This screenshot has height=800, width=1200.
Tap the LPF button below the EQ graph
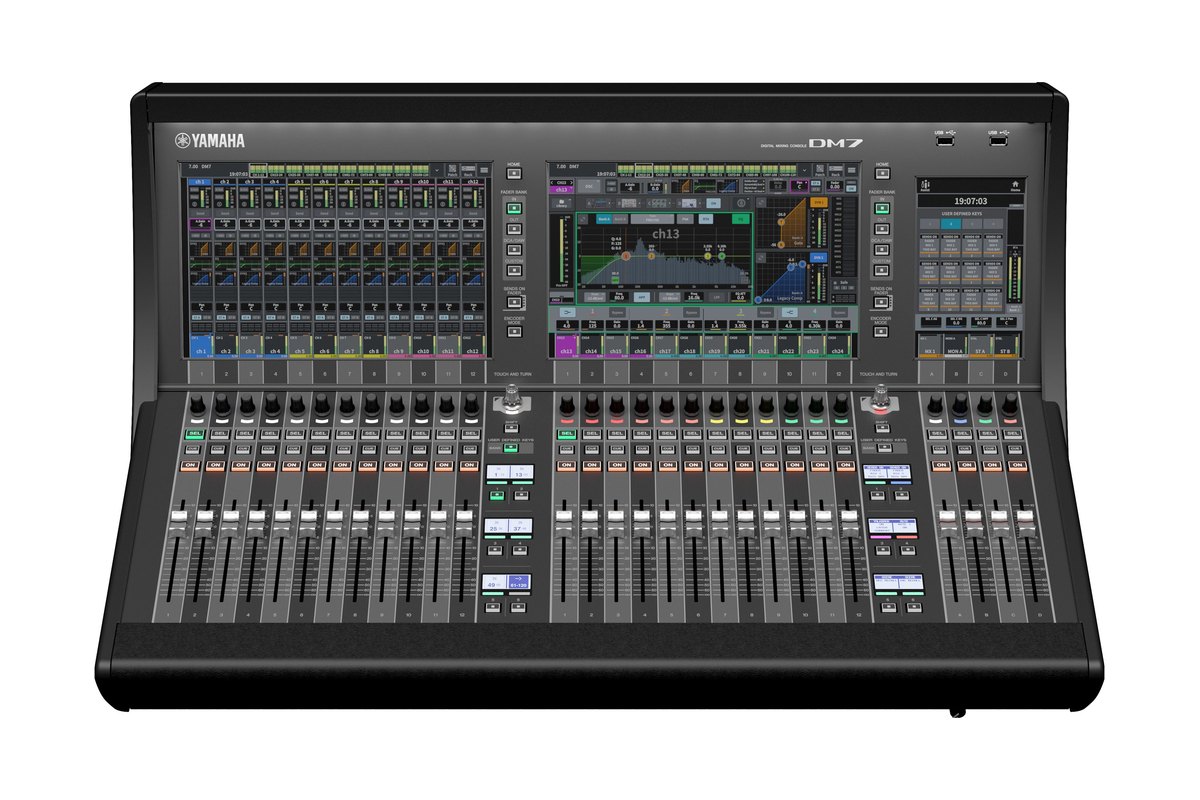tap(717, 297)
